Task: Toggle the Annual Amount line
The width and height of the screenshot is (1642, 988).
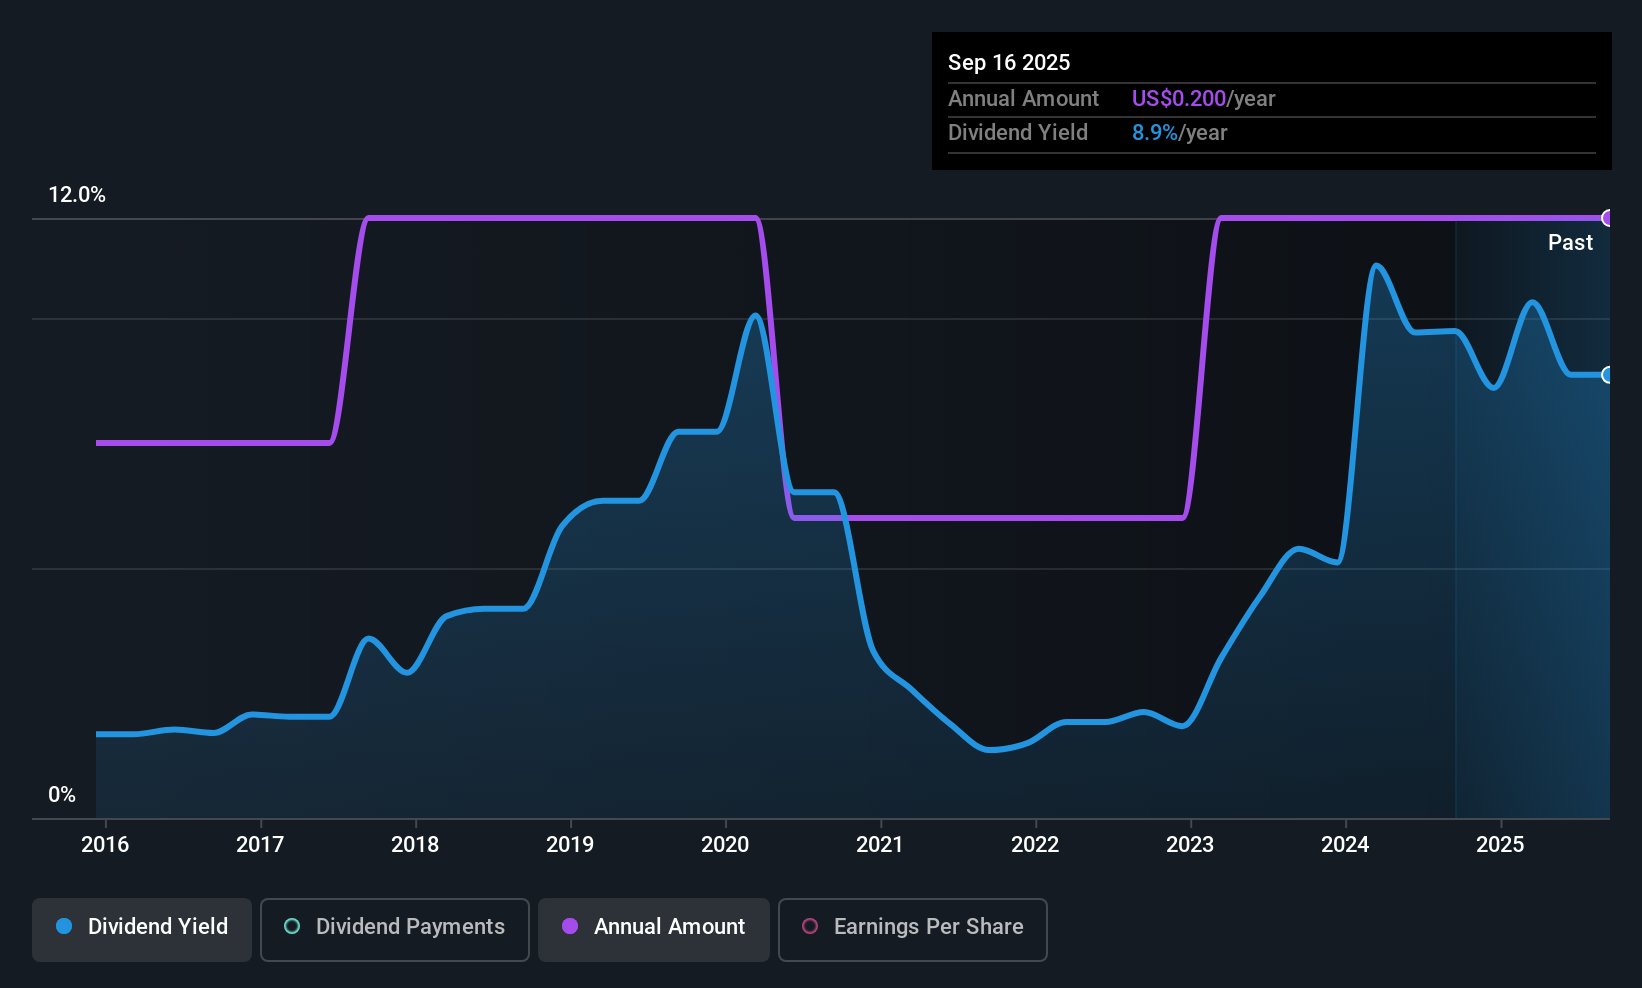Action: point(653,928)
